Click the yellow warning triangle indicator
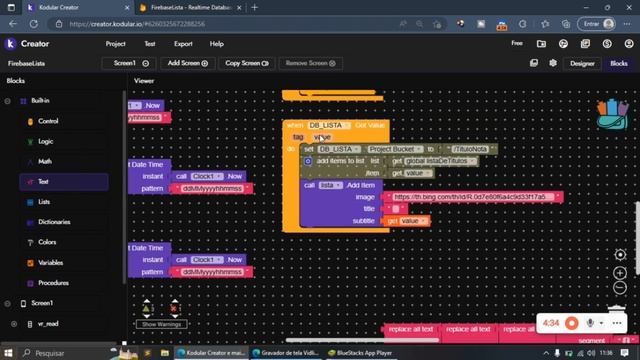The height and width of the screenshot is (360, 640). coord(146,309)
